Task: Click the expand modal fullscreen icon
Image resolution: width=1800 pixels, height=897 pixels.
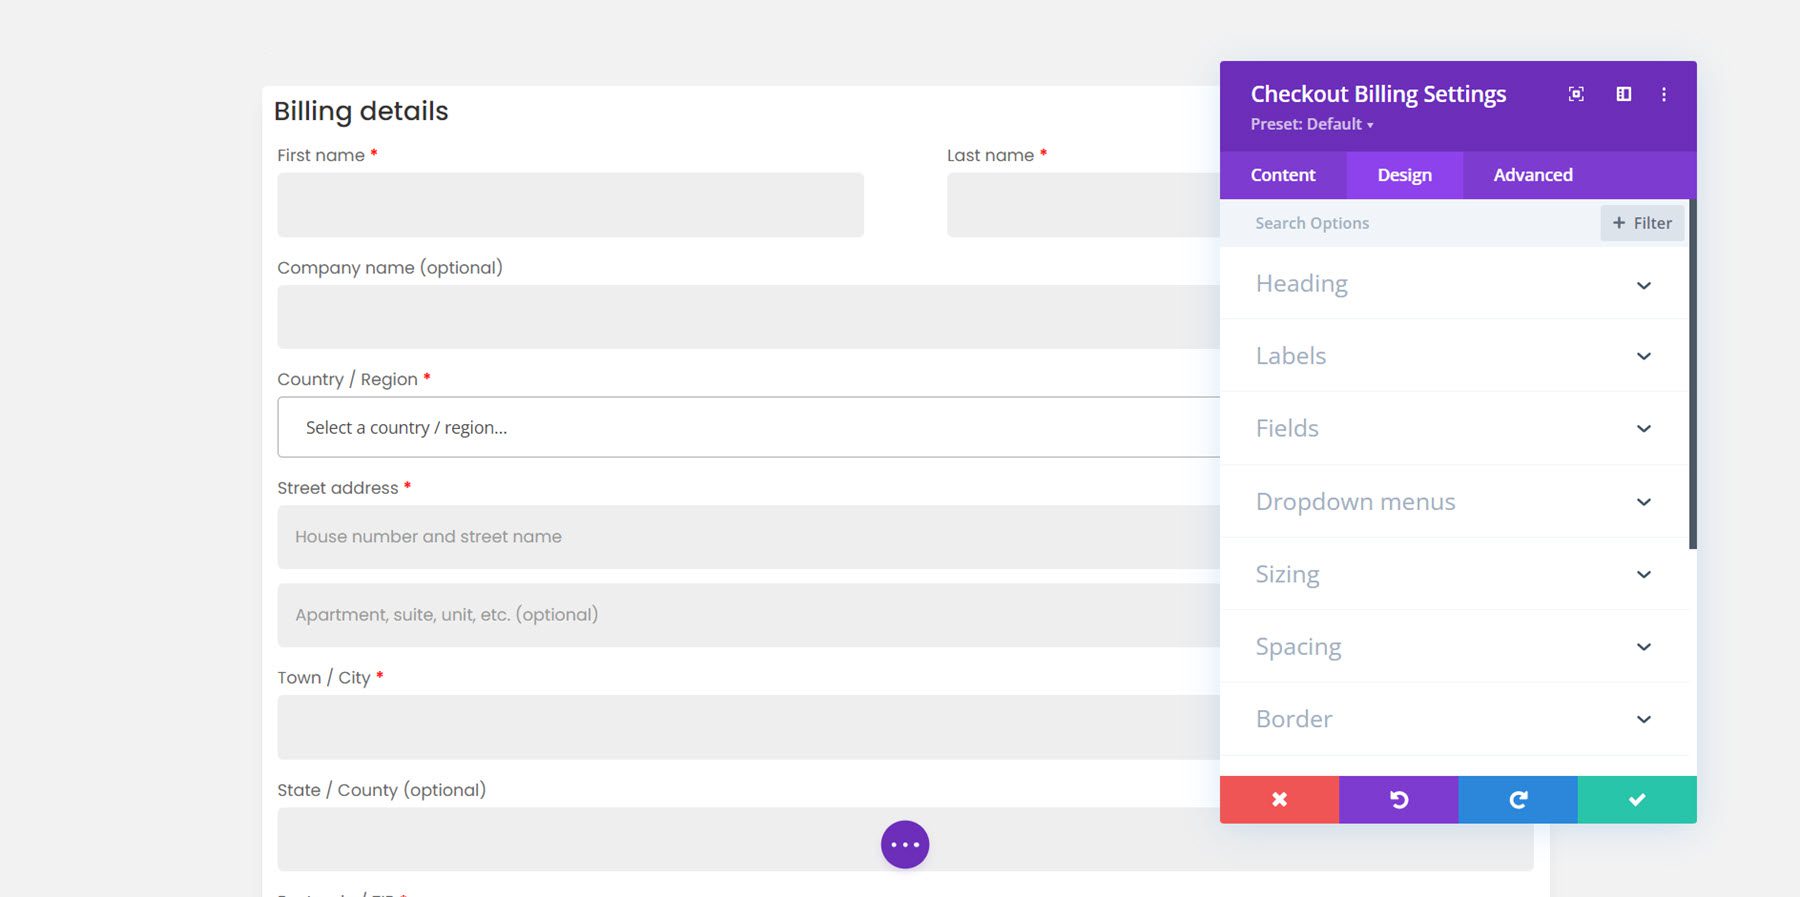Action: (1576, 94)
